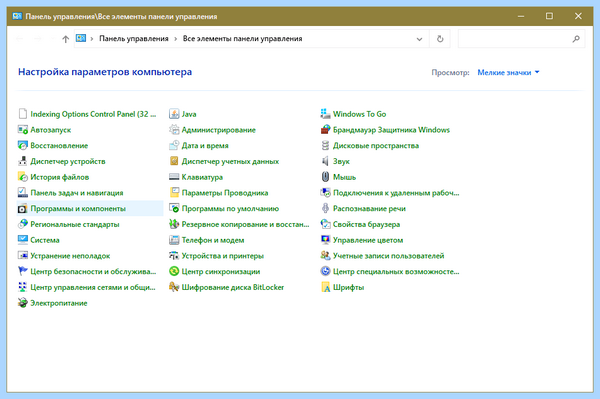600x399 pixels.
Task: Click the Центр синхронизации green icon
Action: [x=174, y=271]
